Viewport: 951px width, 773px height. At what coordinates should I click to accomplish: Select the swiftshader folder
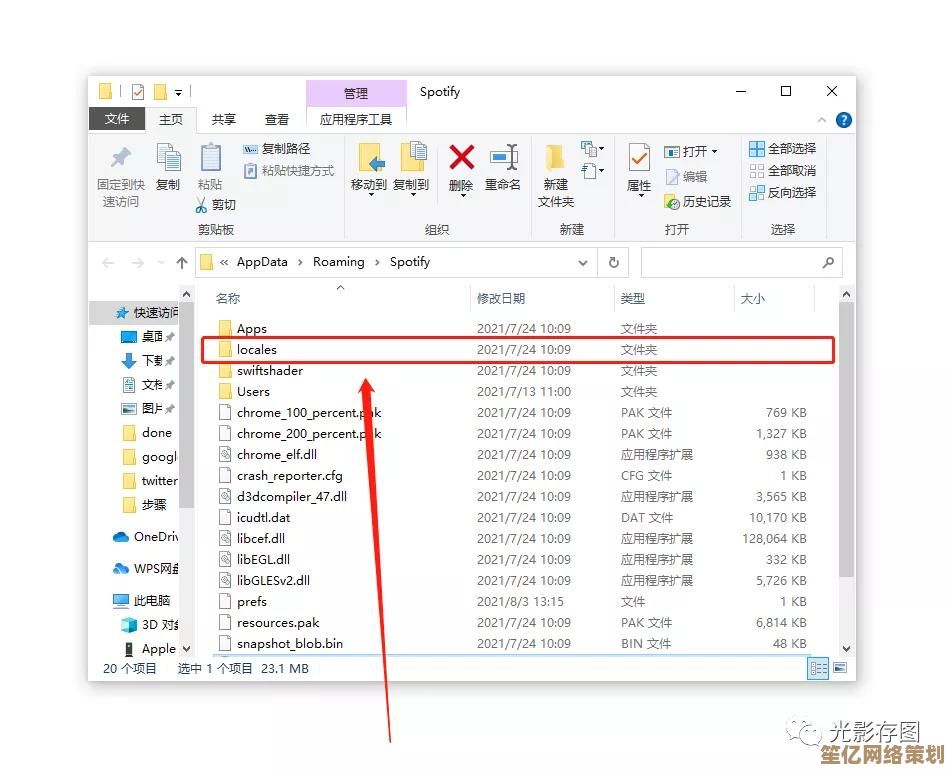point(512,370)
